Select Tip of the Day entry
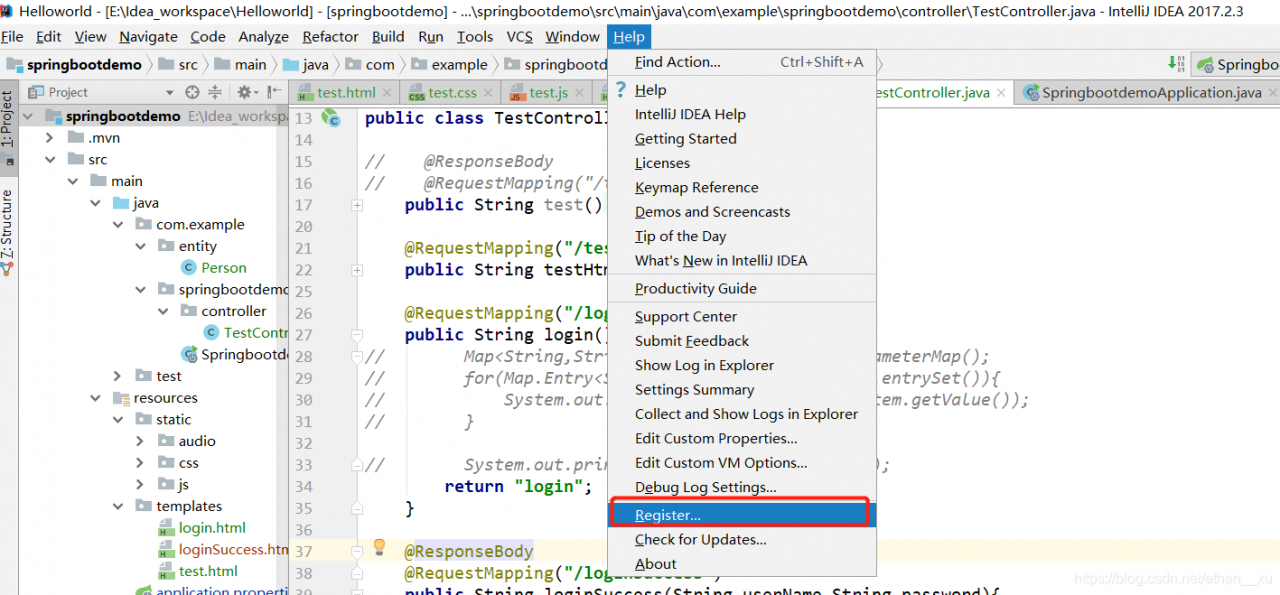 point(742,236)
